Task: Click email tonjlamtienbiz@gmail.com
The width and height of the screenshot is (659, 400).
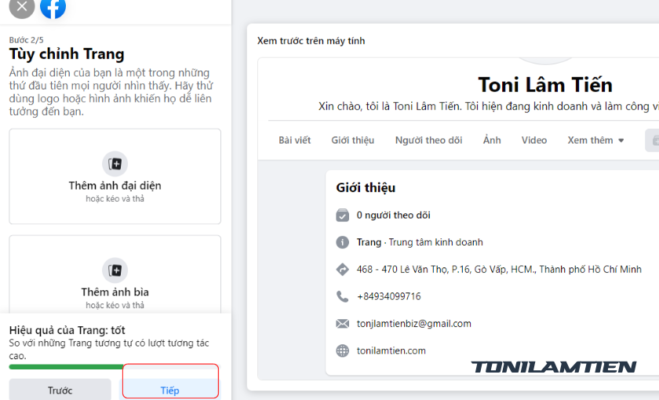Action: tap(414, 324)
